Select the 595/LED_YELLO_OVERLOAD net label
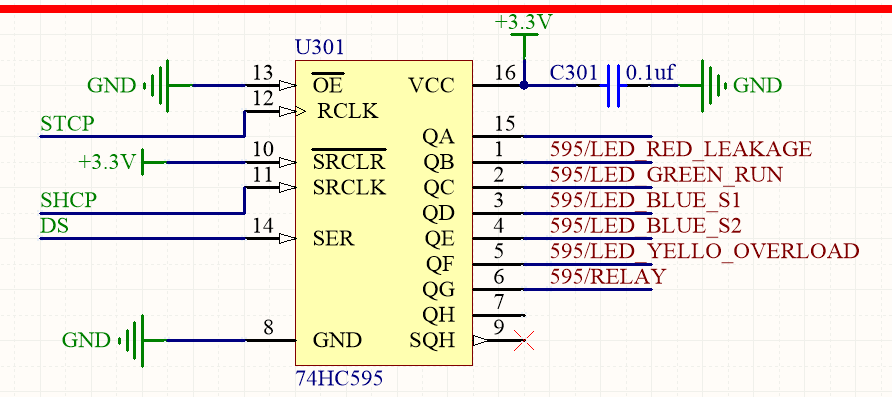The width and height of the screenshot is (892, 397). (x=704, y=251)
